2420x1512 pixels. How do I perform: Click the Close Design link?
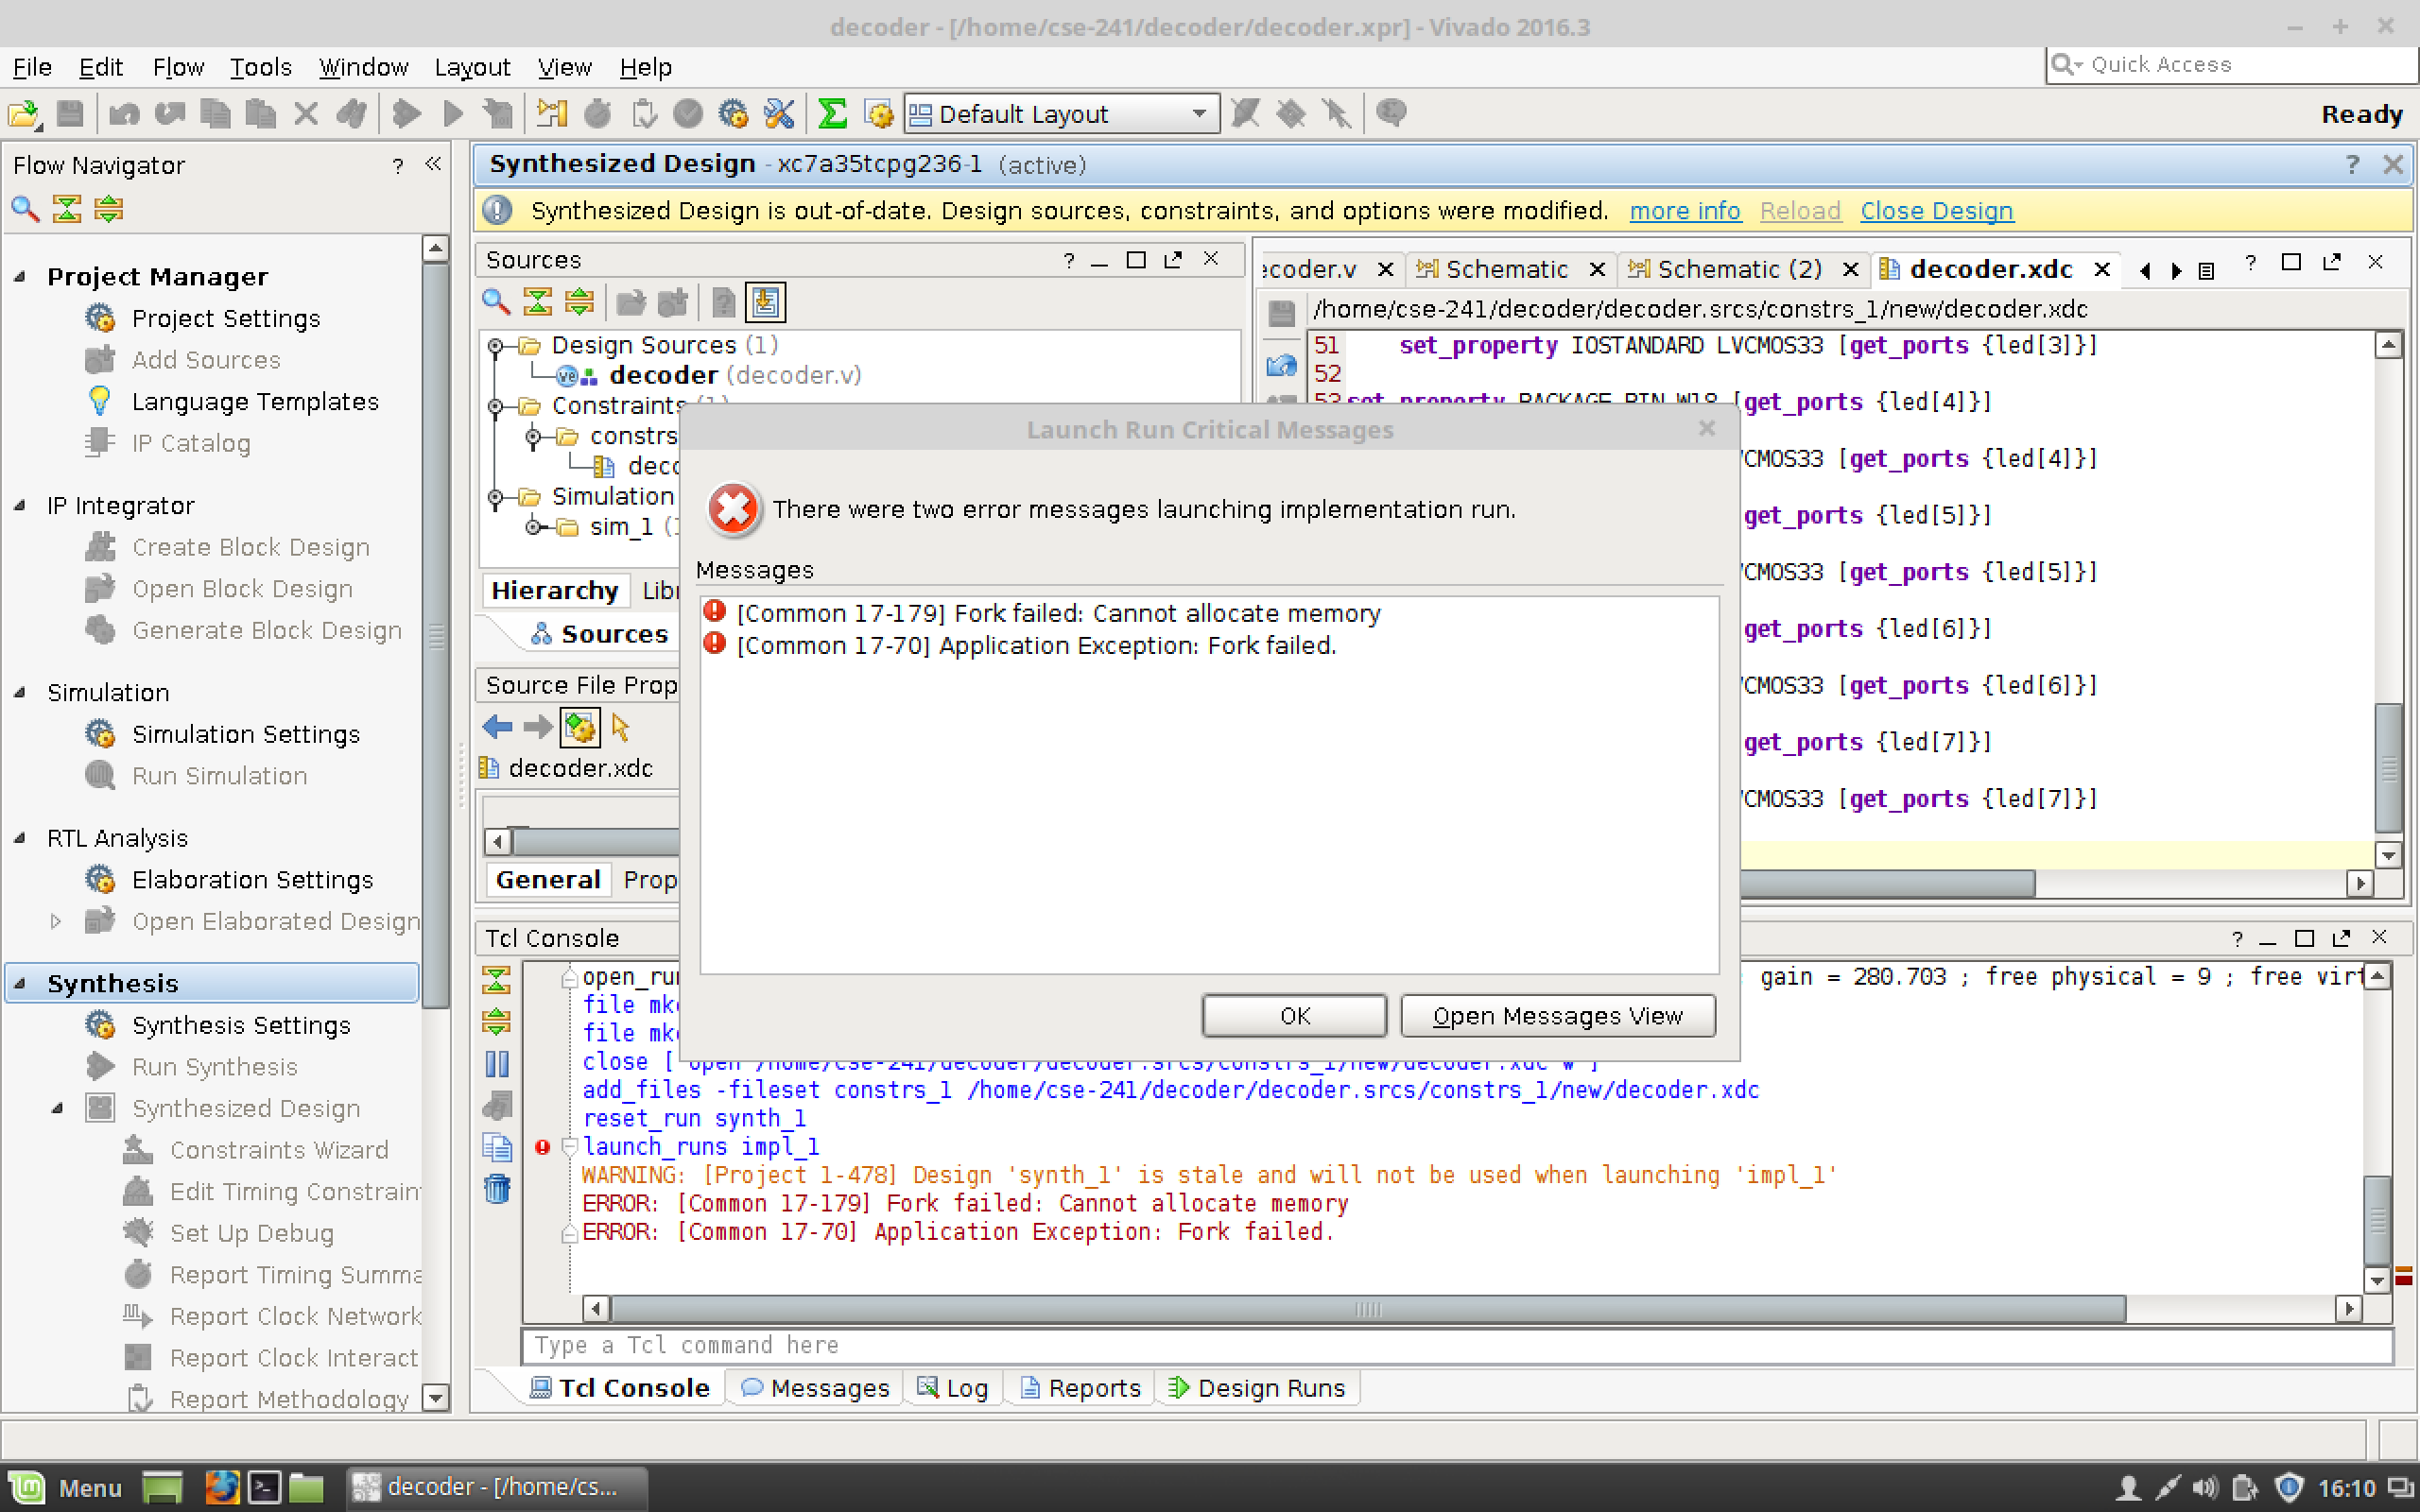tap(1936, 211)
